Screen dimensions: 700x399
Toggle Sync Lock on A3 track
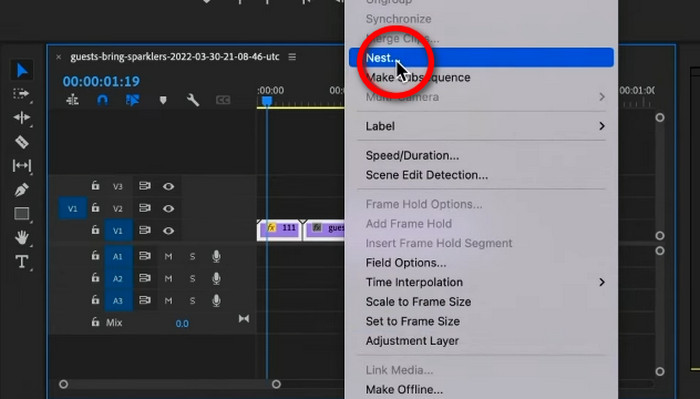[144, 300]
